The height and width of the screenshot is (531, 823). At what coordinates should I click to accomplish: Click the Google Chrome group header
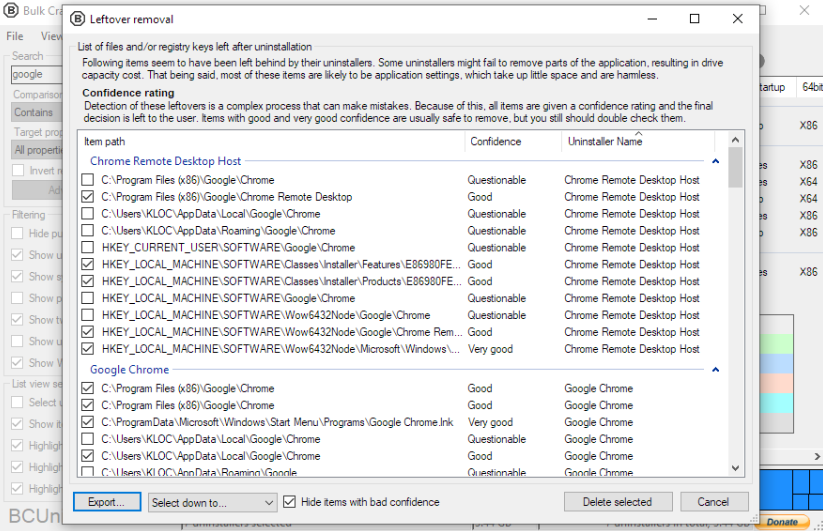[x=129, y=370]
